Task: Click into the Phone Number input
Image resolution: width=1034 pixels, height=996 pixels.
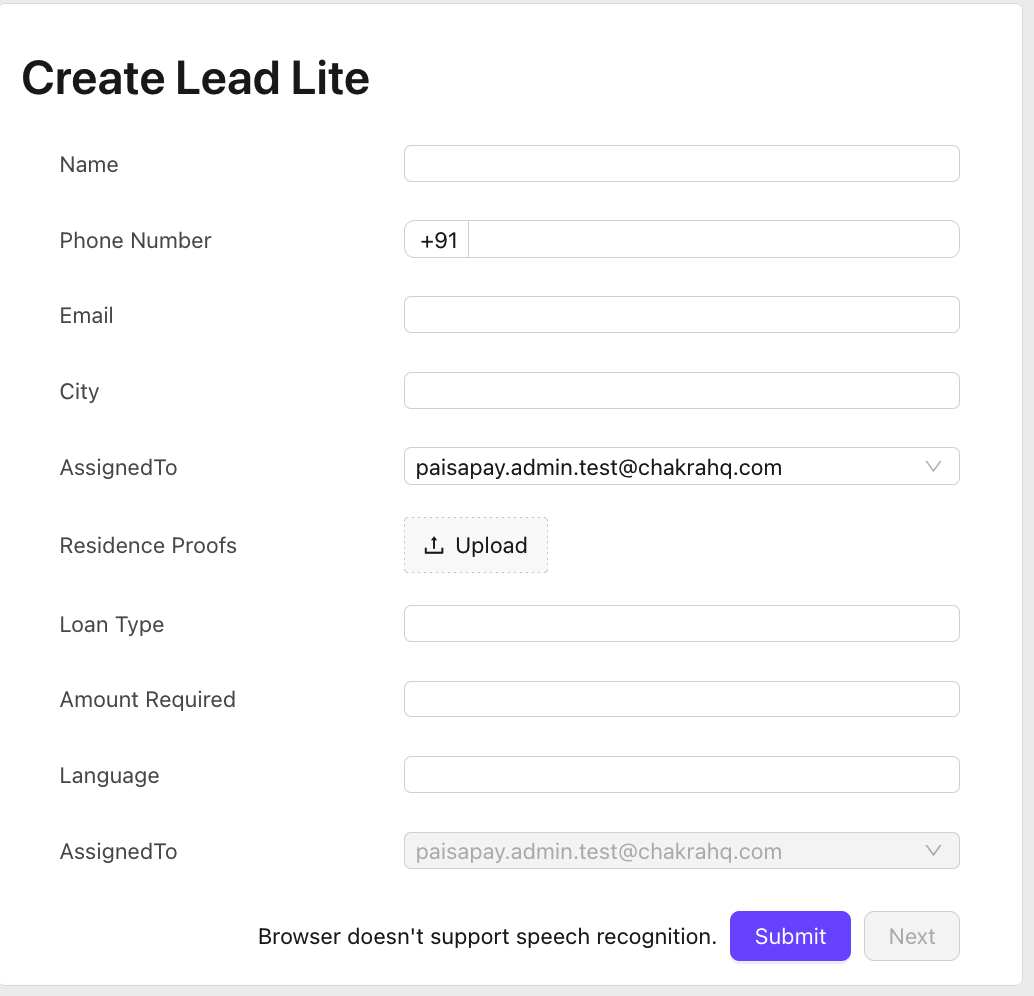Action: tap(713, 240)
